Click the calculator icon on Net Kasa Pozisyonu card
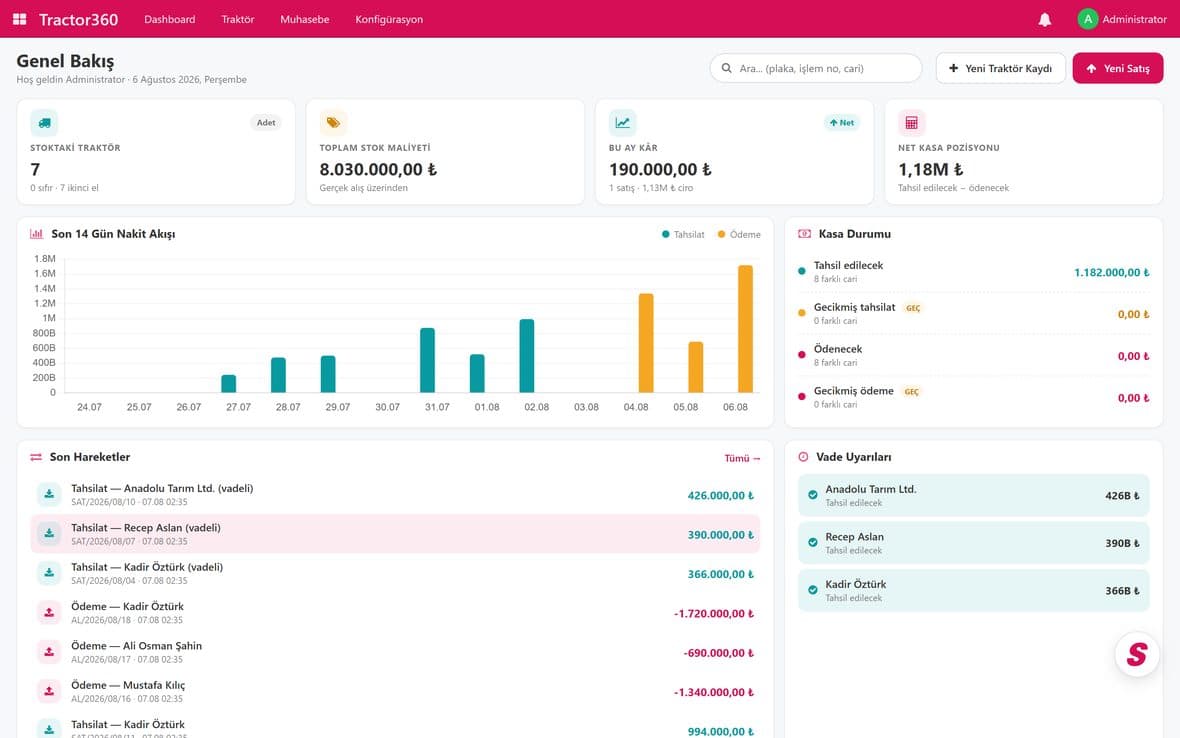Image resolution: width=1180 pixels, height=738 pixels. 911,123
